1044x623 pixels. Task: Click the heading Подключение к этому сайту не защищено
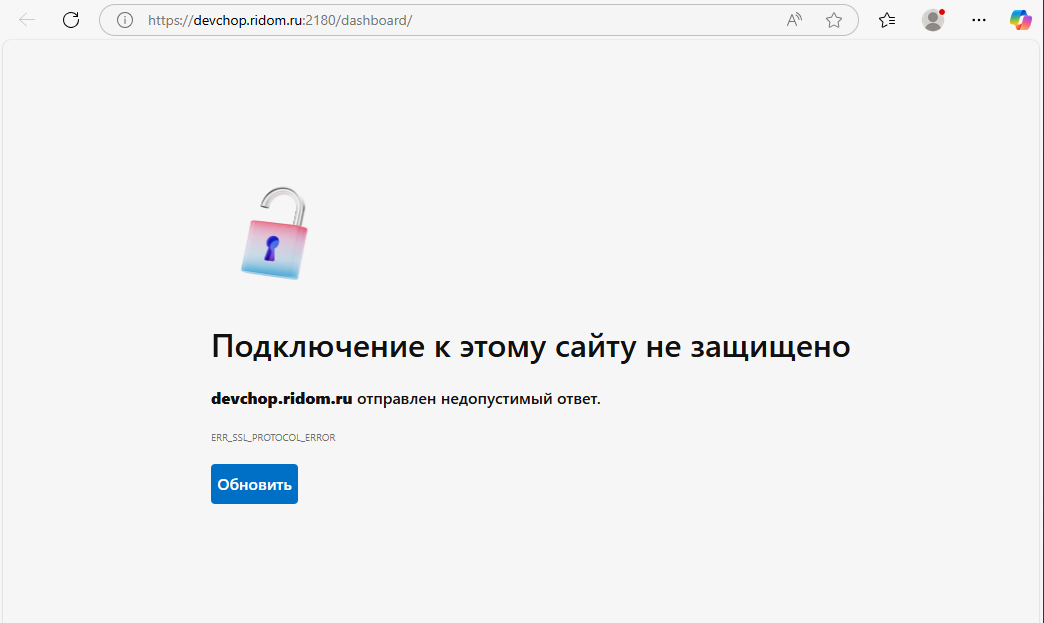click(x=530, y=347)
